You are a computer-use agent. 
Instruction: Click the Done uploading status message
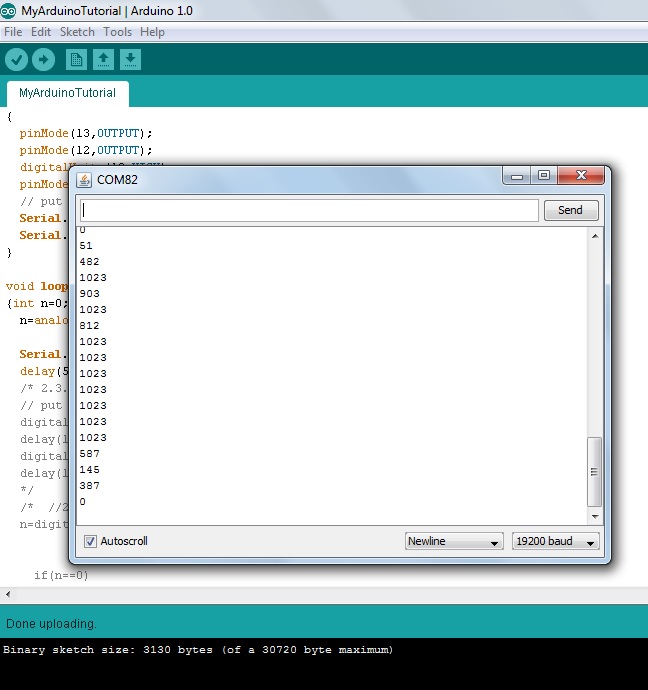(x=51, y=624)
